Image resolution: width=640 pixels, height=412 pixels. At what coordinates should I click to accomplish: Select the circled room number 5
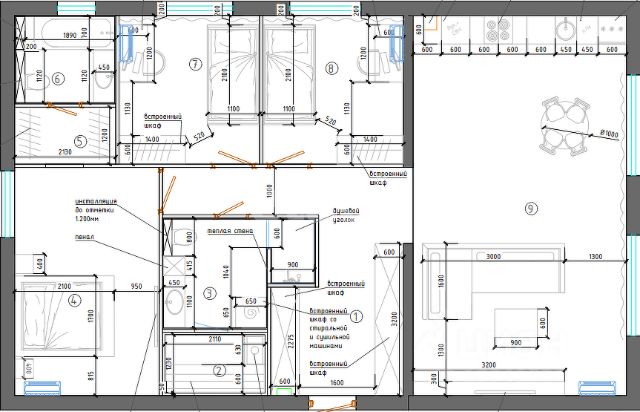tap(80, 141)
